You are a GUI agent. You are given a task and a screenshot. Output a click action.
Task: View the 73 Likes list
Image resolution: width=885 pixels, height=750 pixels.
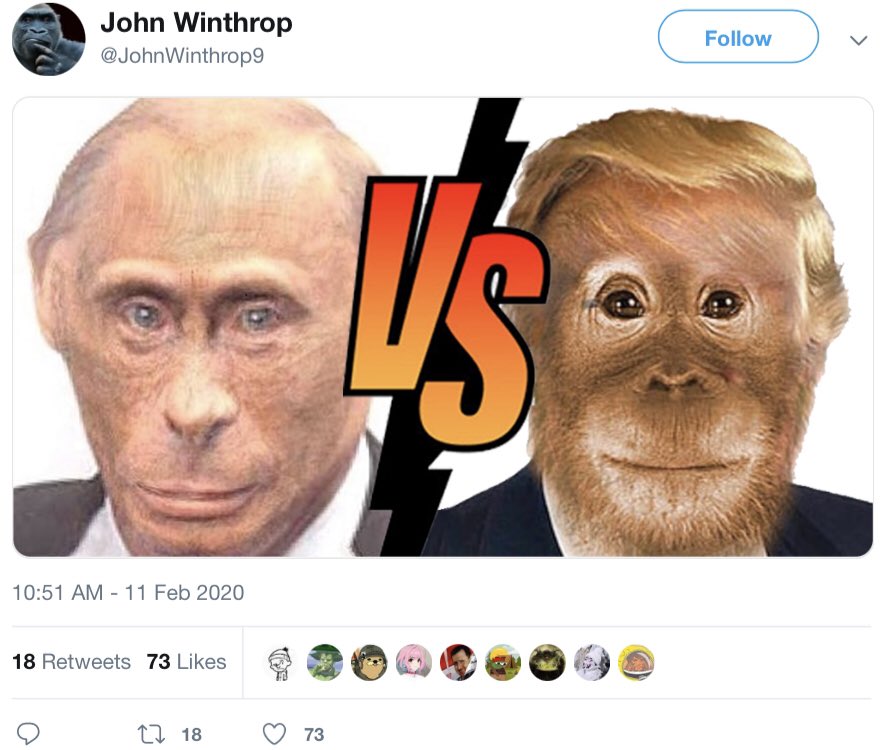click(186, 662)
